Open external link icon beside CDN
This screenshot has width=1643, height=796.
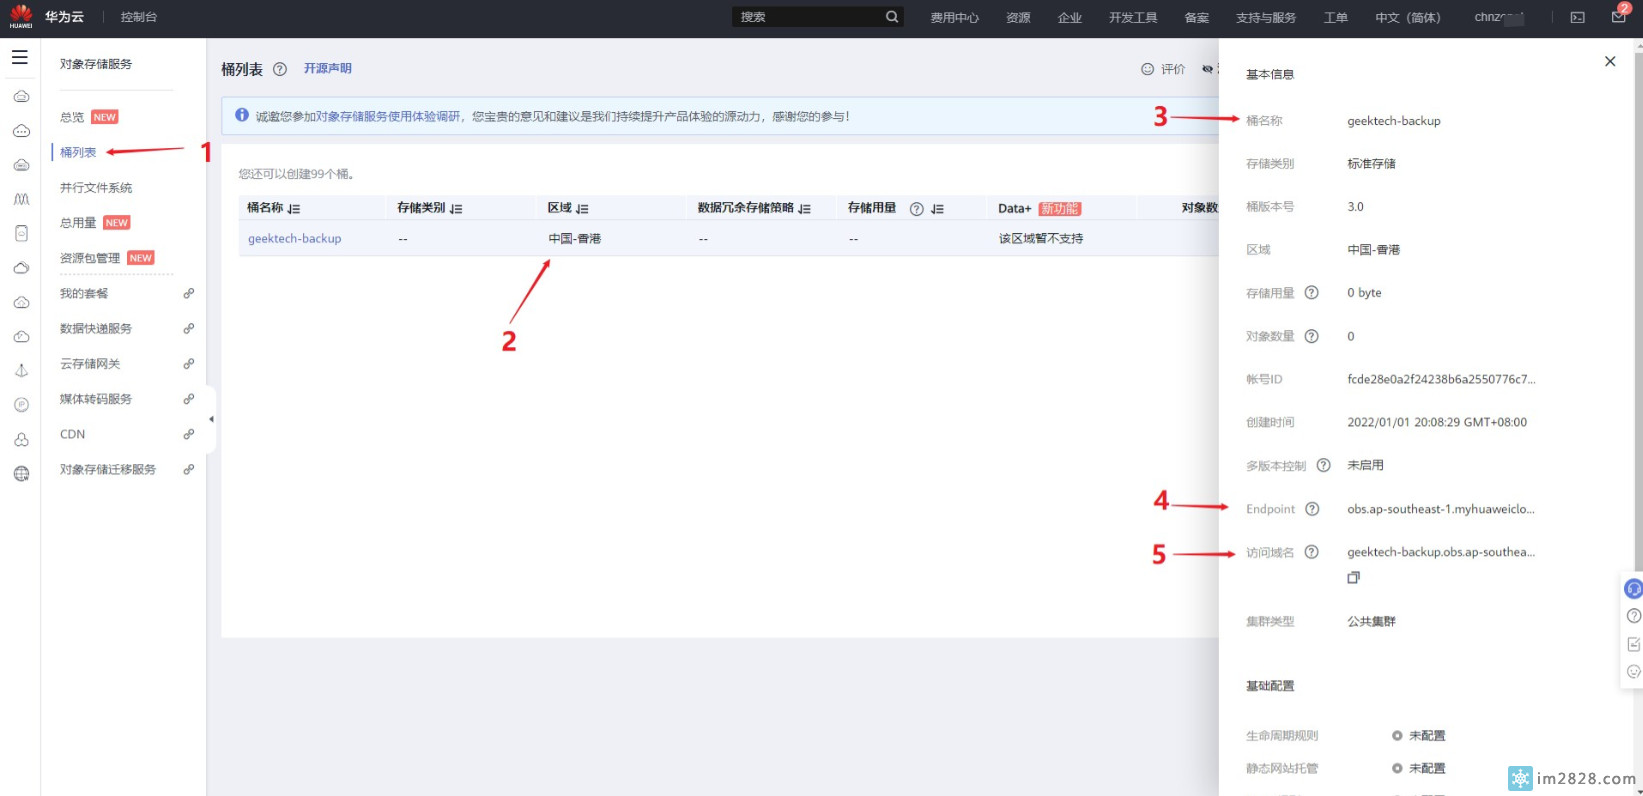click(x=188, y=434)
